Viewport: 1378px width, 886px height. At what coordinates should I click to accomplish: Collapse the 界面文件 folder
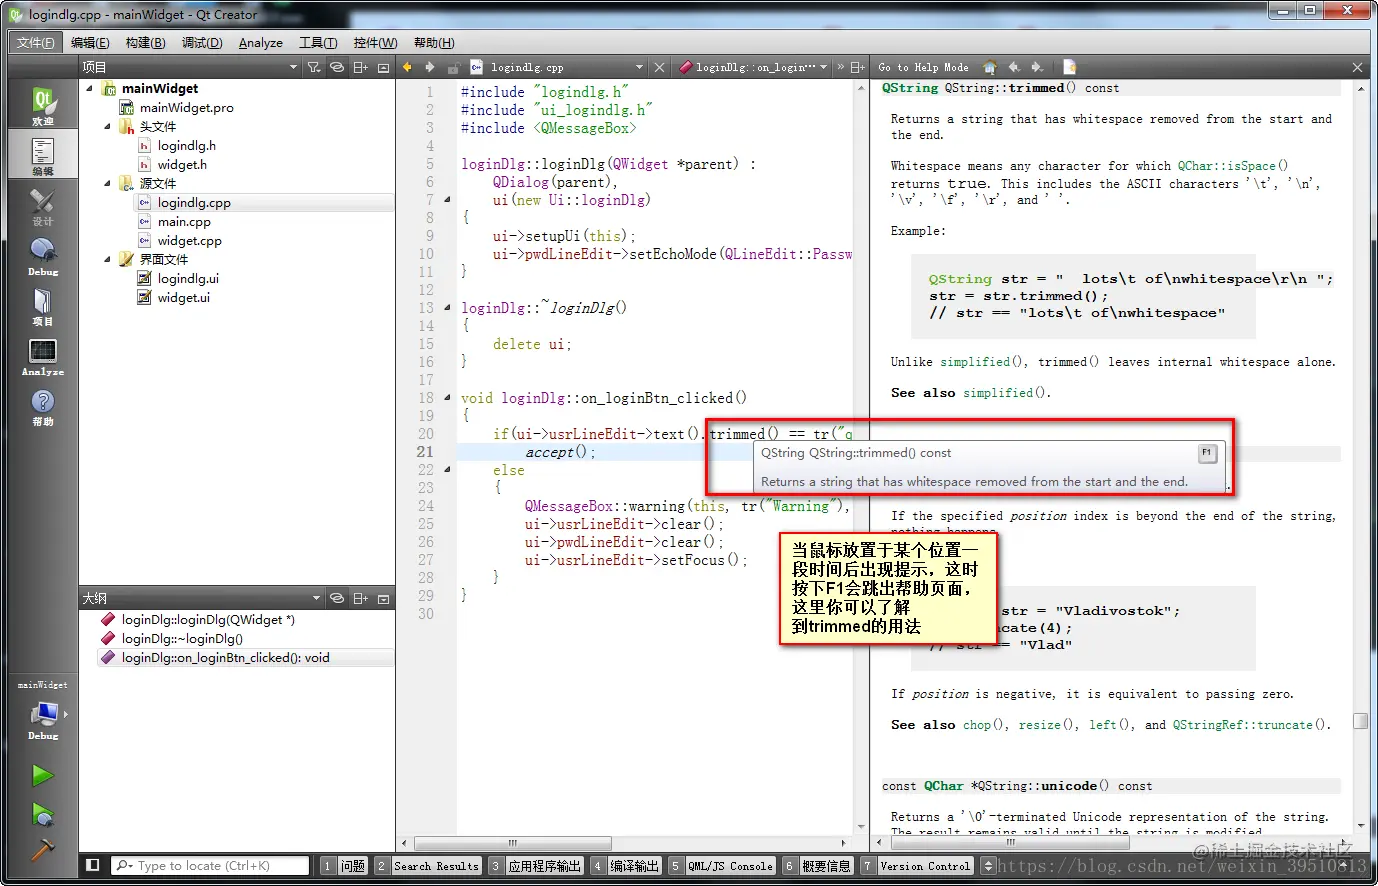(x=108, y=259)
